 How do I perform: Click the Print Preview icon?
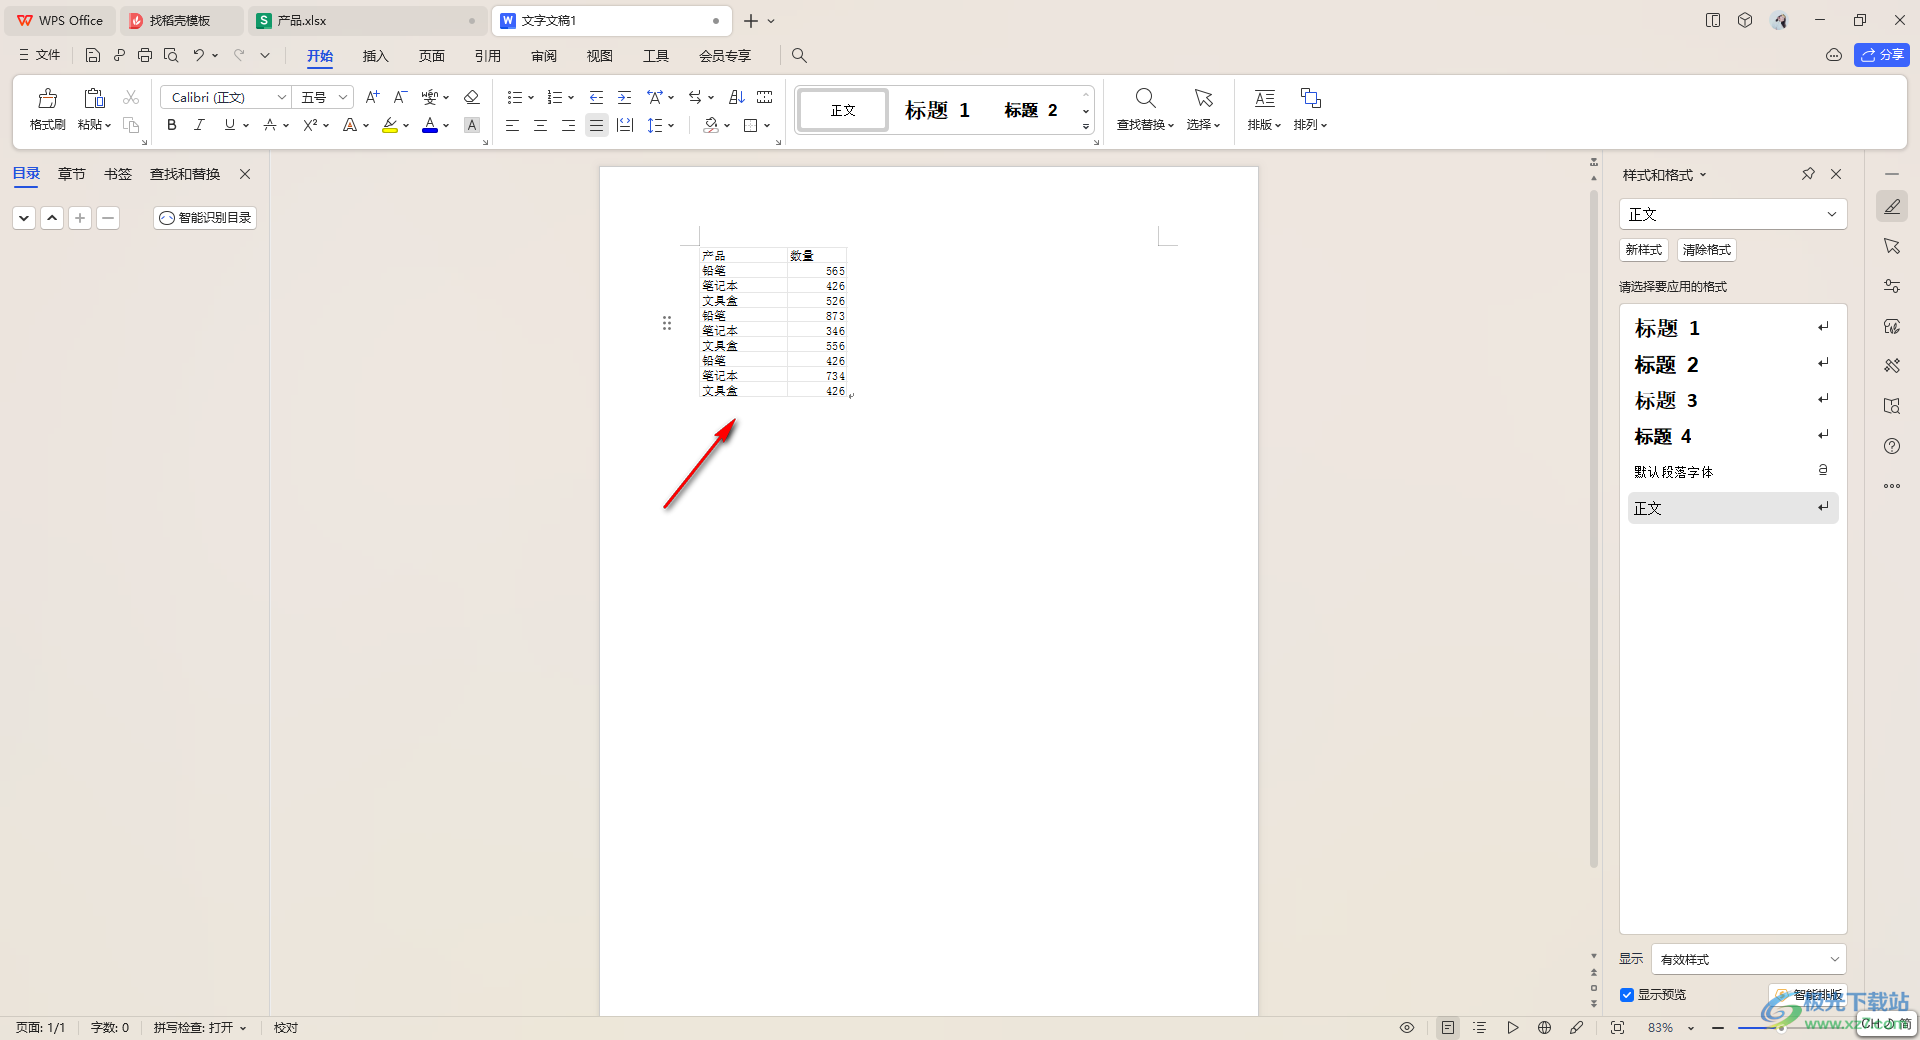(x=171, y=56)
